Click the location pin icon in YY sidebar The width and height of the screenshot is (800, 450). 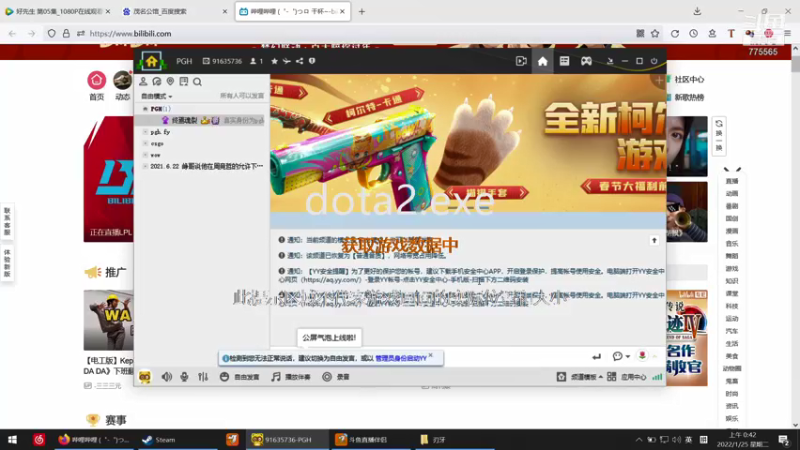(x=170, y=82)
